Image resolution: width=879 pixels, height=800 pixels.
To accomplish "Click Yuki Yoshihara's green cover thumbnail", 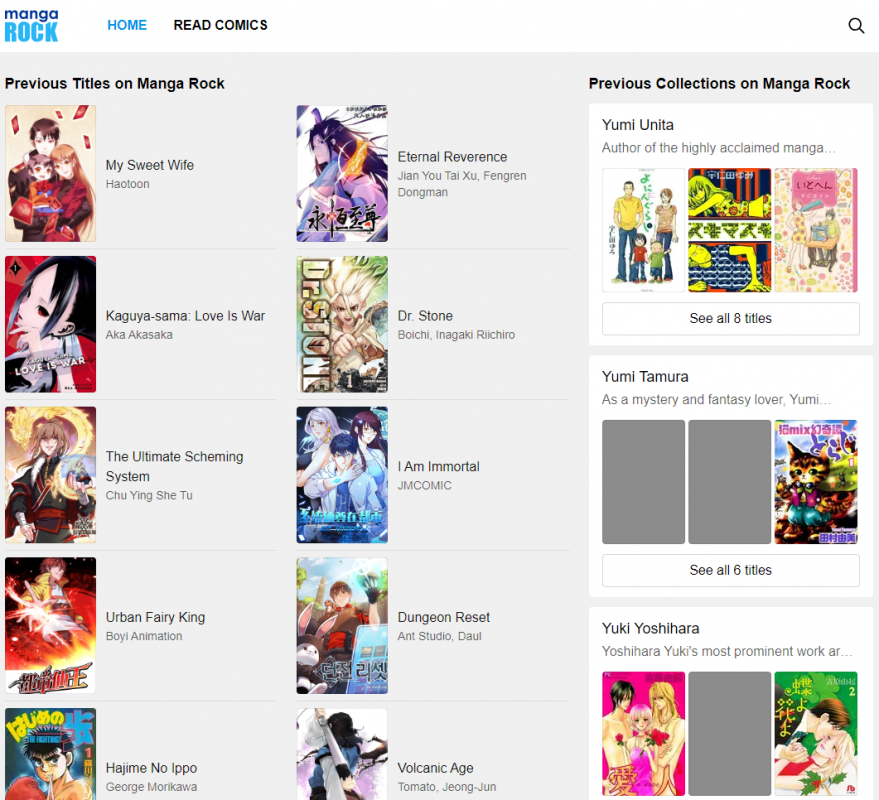I will click(816, 733).
